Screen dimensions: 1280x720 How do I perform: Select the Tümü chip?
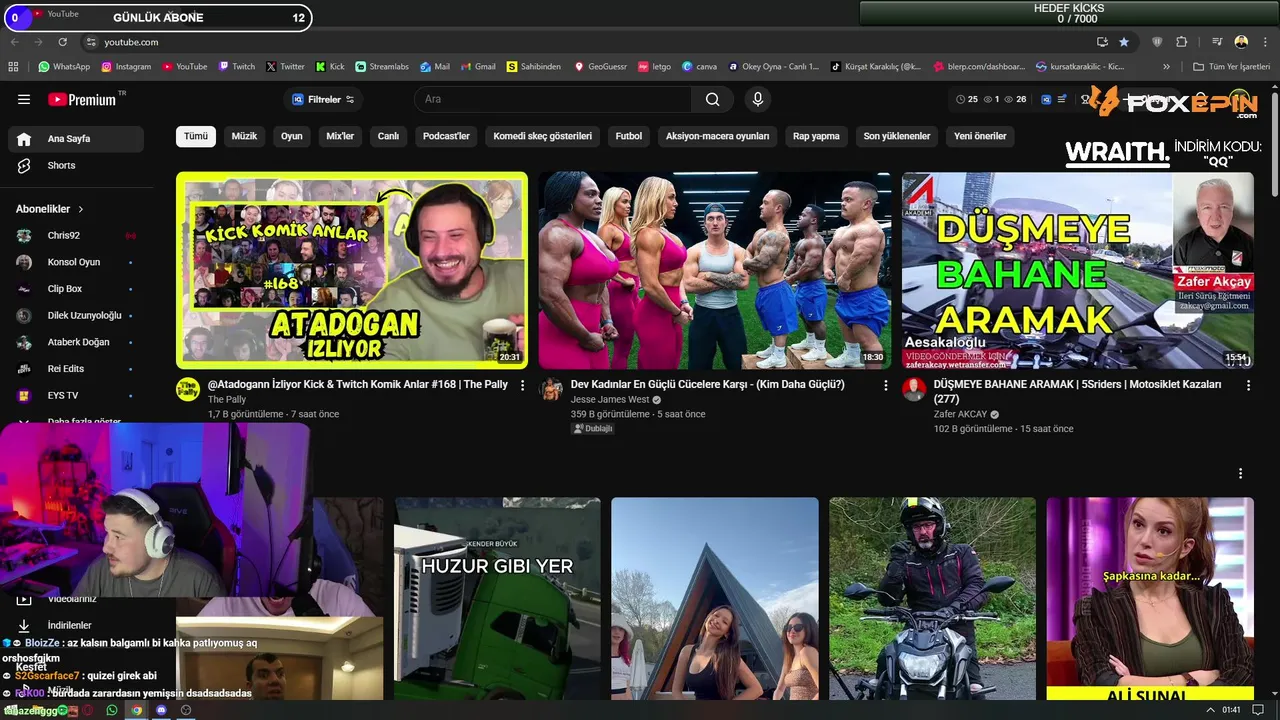coord(196,136)
